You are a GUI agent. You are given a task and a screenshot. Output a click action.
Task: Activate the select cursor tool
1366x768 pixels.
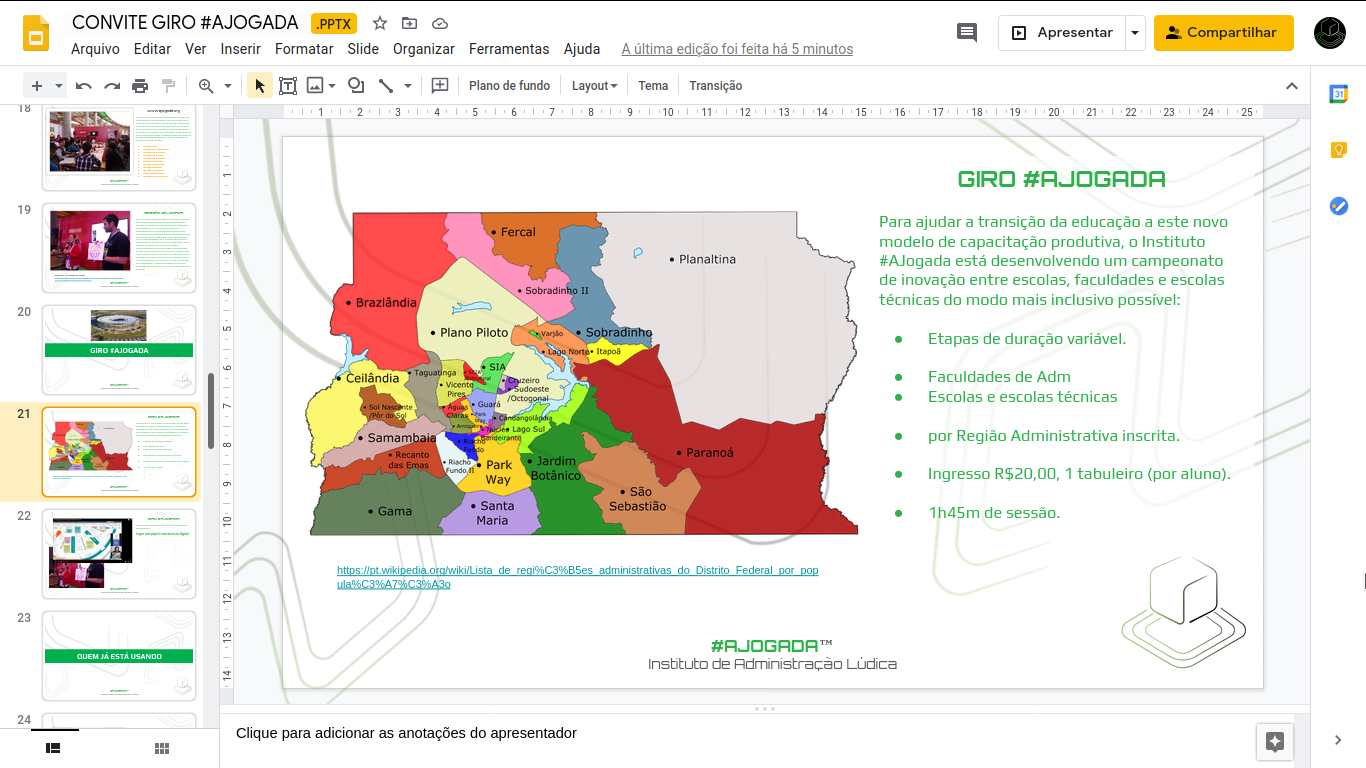tap(260, 86)
